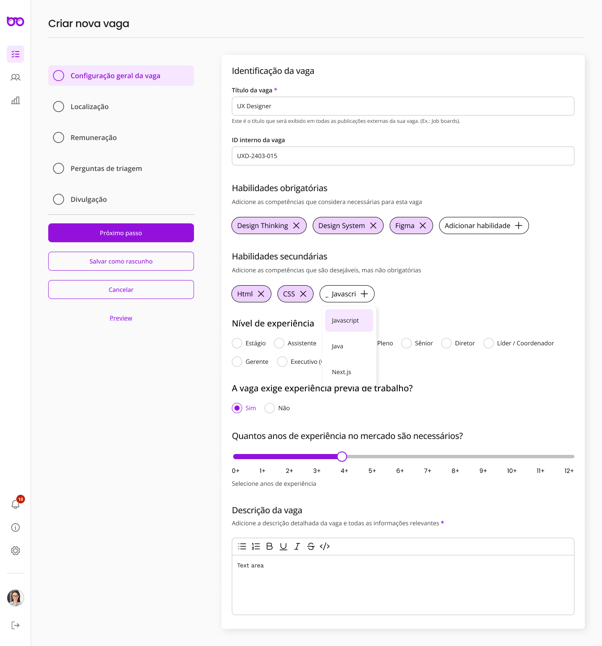This screenshot has width=602, height=646.
Task: Insert code block in description editor
Action: [325, 546]
